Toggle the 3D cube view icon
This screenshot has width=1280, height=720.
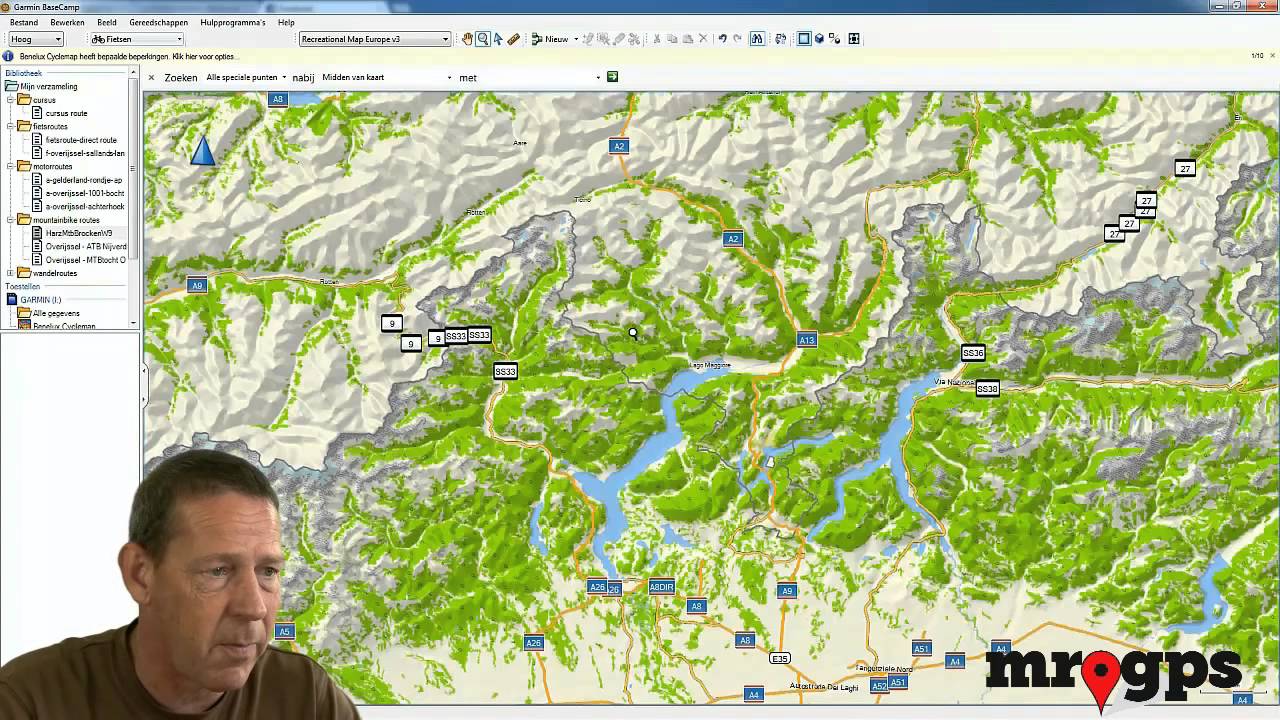click(x=819, y=39)
